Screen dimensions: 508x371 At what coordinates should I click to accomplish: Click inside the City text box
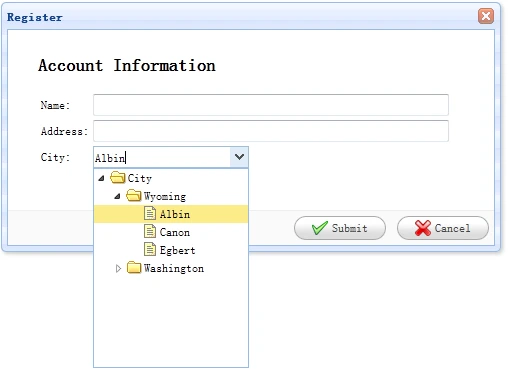click(x=162, y=157)
